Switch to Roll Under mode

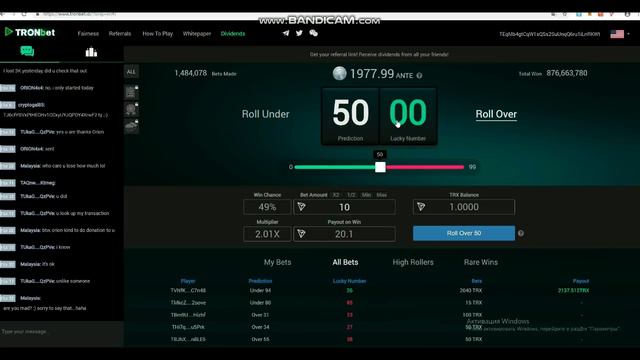(x=265, y=114)
